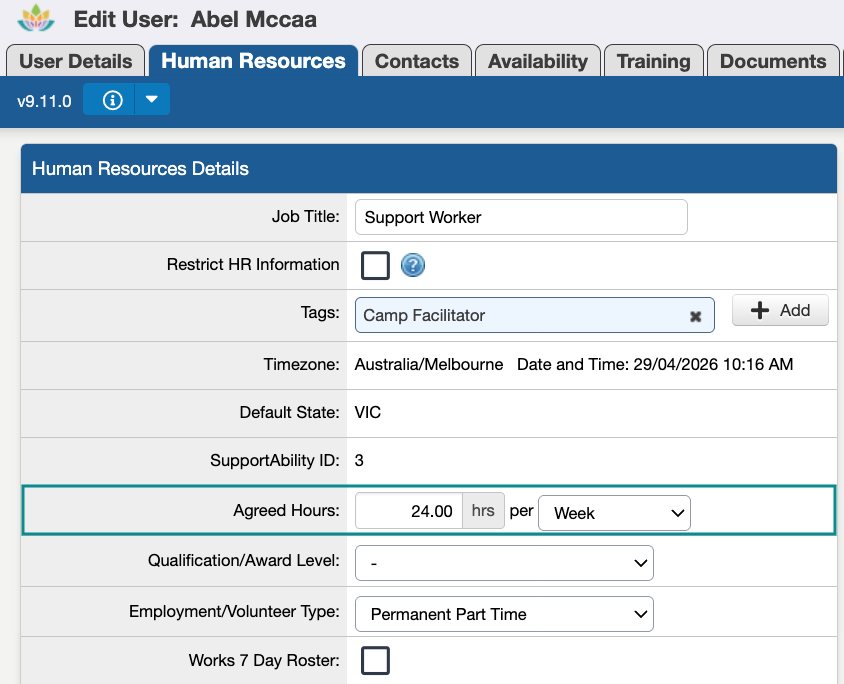Open Employment/Volunteer Type dropdown
844x684 pixels.
click(x=504, y=614)
